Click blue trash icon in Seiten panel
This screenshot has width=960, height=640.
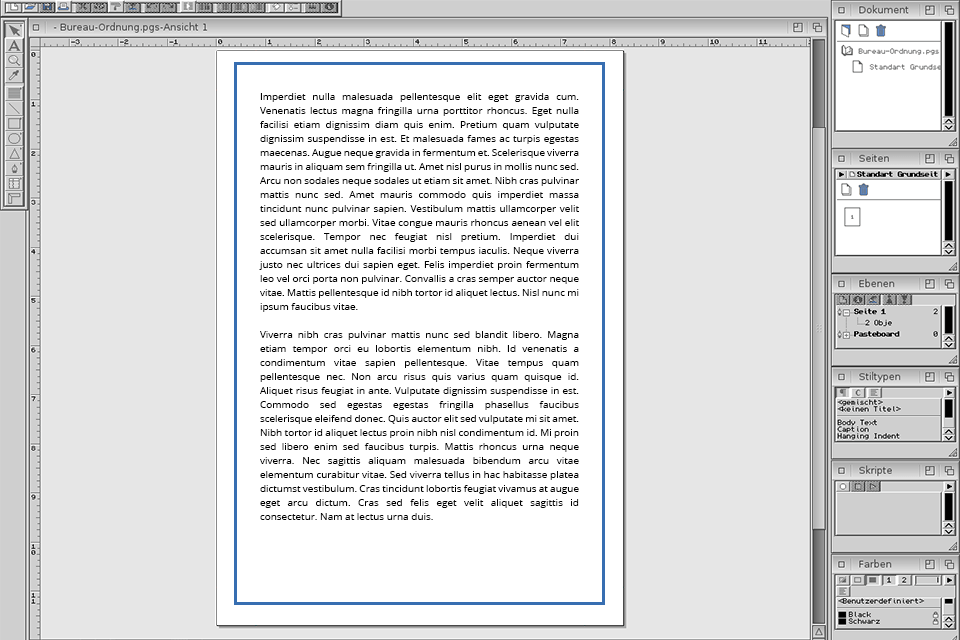864,190
